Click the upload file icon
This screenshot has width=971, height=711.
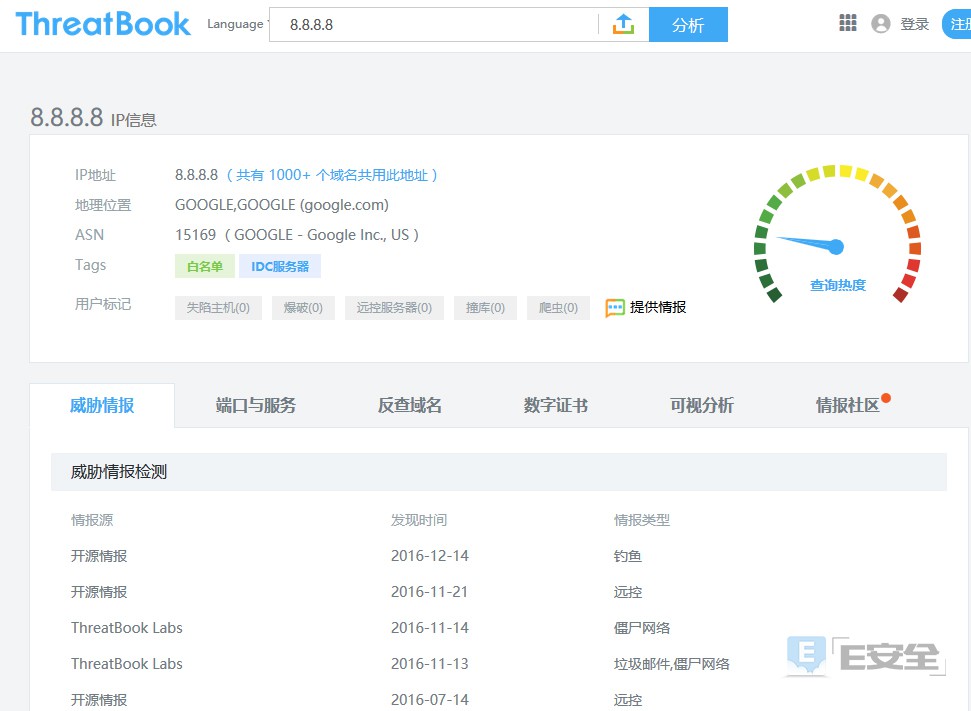(623, 25)
